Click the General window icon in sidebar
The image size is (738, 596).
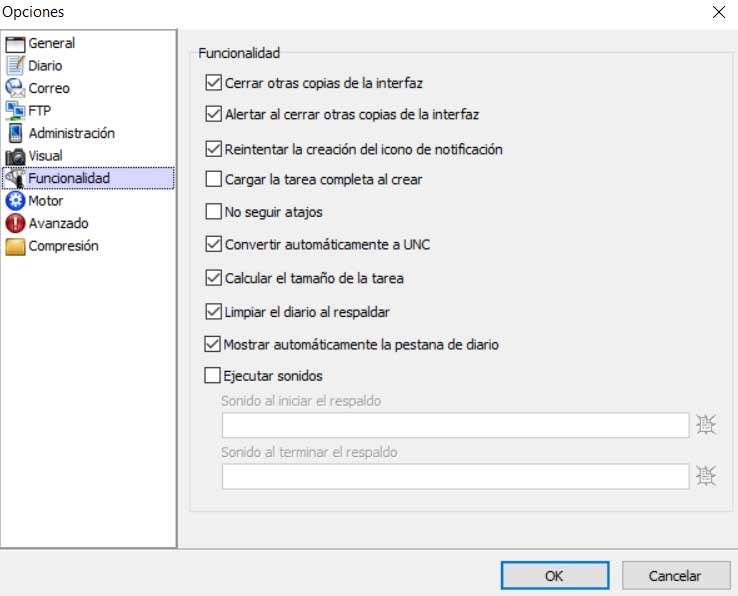point(15,43)
